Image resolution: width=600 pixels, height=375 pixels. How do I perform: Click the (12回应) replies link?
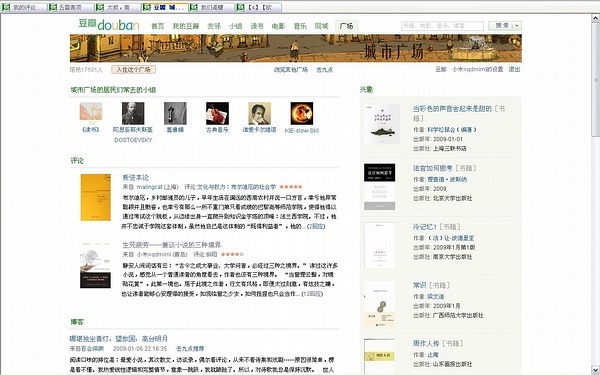click(x=313, y=294)
